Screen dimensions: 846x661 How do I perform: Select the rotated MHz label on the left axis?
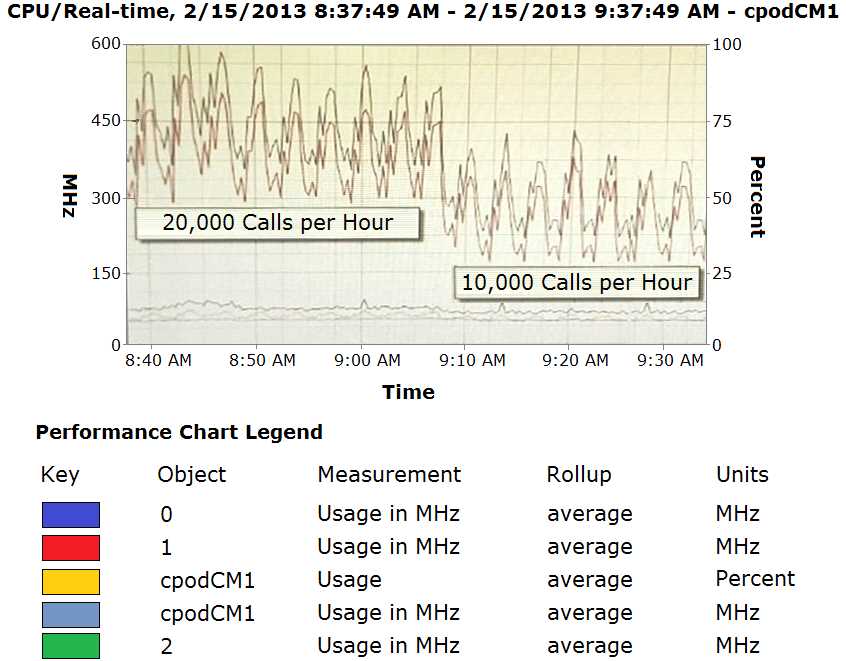click(x=71, y=194)
